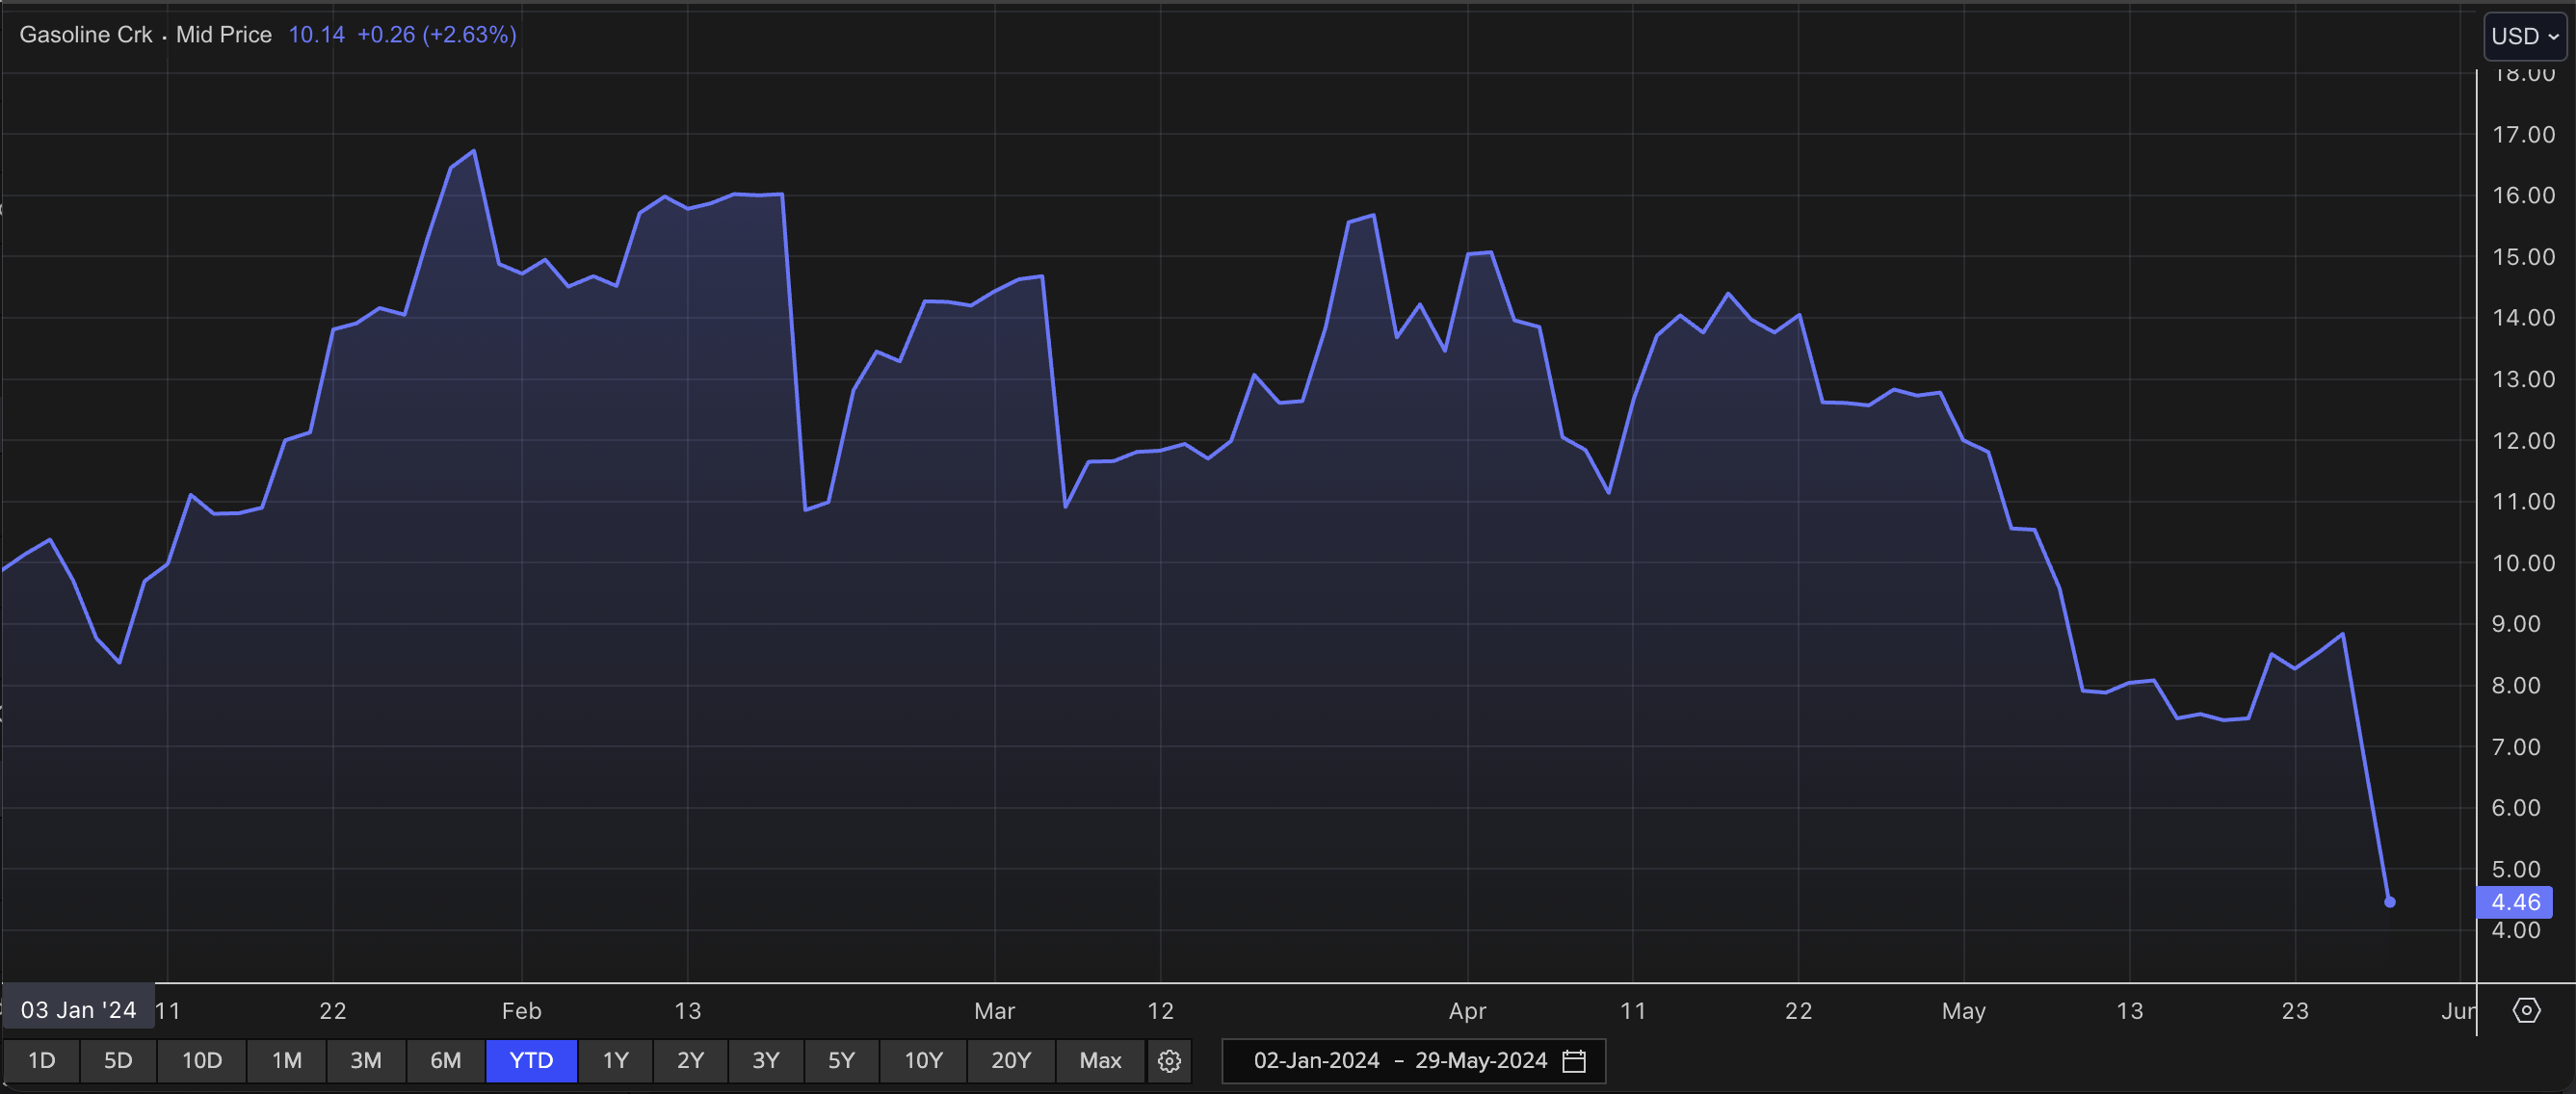Click the 17.00 price axis label
This screenshot has height=1094, width=2576.
[2523, 134]
